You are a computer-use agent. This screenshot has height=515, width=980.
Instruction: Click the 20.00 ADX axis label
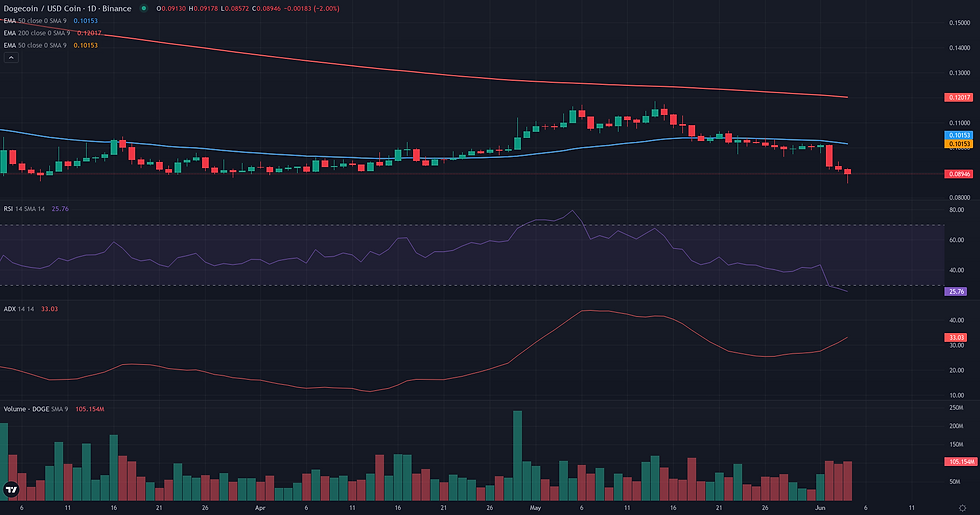tap(956, 370)
